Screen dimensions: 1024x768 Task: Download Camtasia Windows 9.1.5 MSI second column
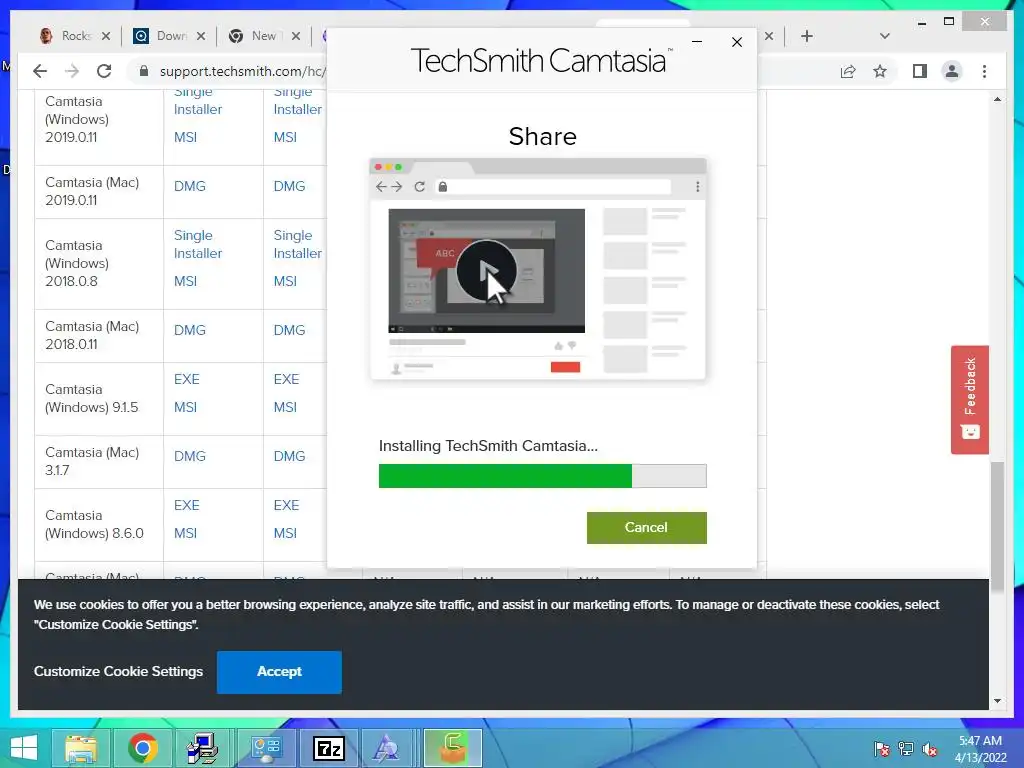[x=285, y=408]
